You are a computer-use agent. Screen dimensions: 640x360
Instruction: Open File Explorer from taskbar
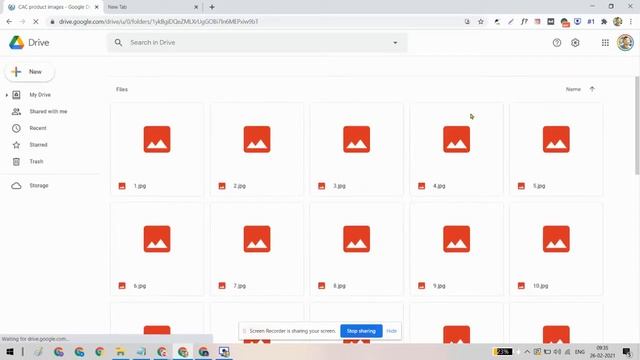coord(120,352)
